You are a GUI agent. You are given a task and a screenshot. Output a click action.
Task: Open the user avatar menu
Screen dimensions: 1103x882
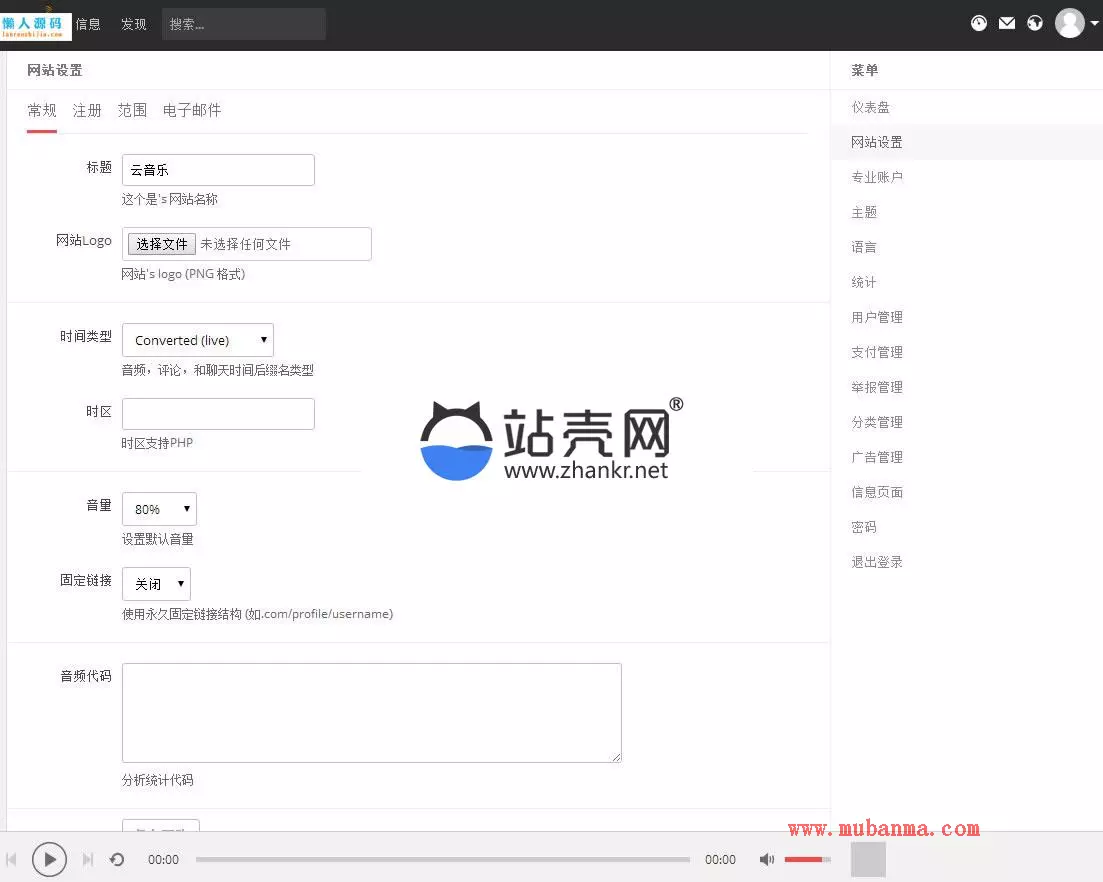point(1070,23)
